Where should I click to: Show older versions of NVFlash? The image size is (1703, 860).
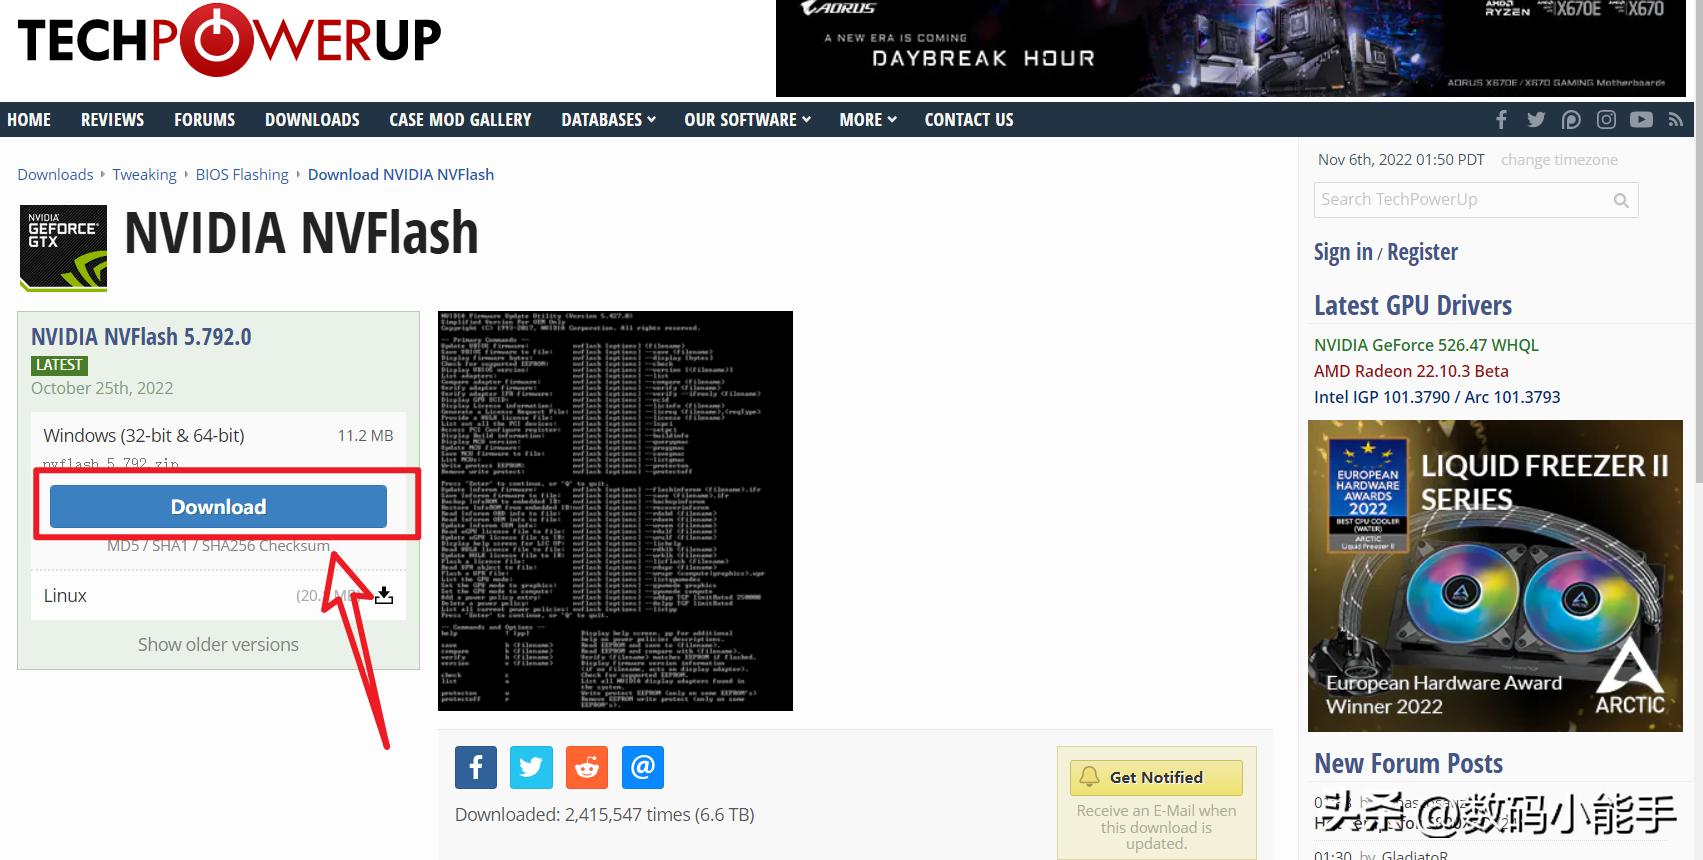click(218, 645)
